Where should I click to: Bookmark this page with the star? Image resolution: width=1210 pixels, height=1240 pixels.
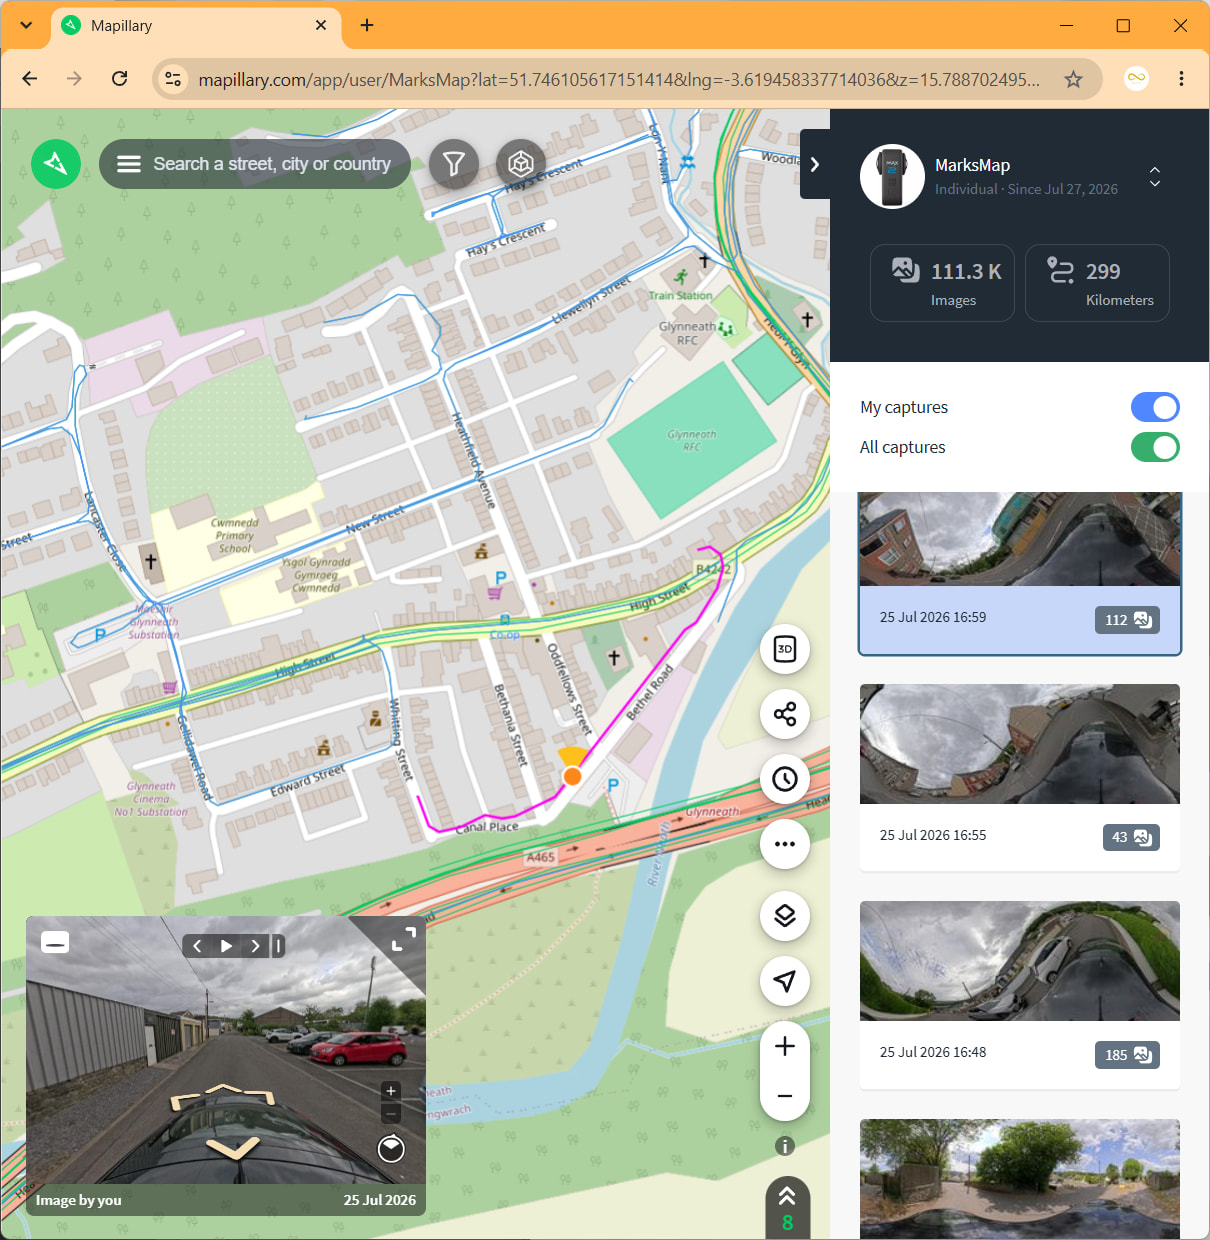pyautogui.click(x=1073, y=79)
